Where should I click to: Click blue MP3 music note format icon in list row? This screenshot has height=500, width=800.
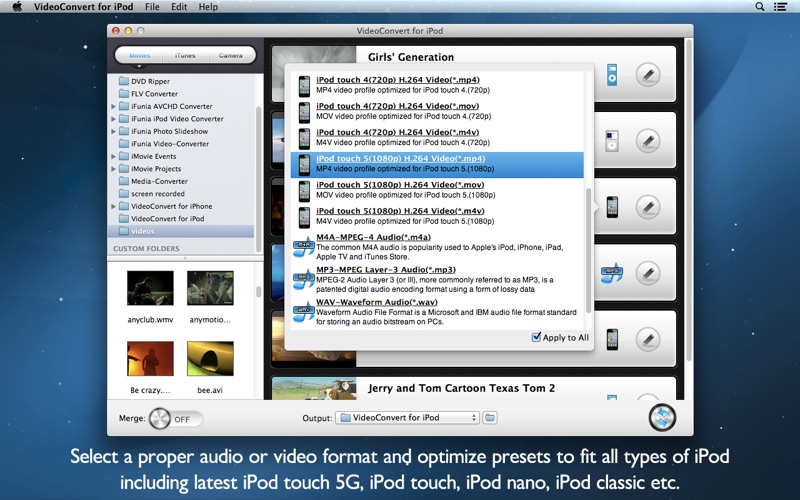612,273
